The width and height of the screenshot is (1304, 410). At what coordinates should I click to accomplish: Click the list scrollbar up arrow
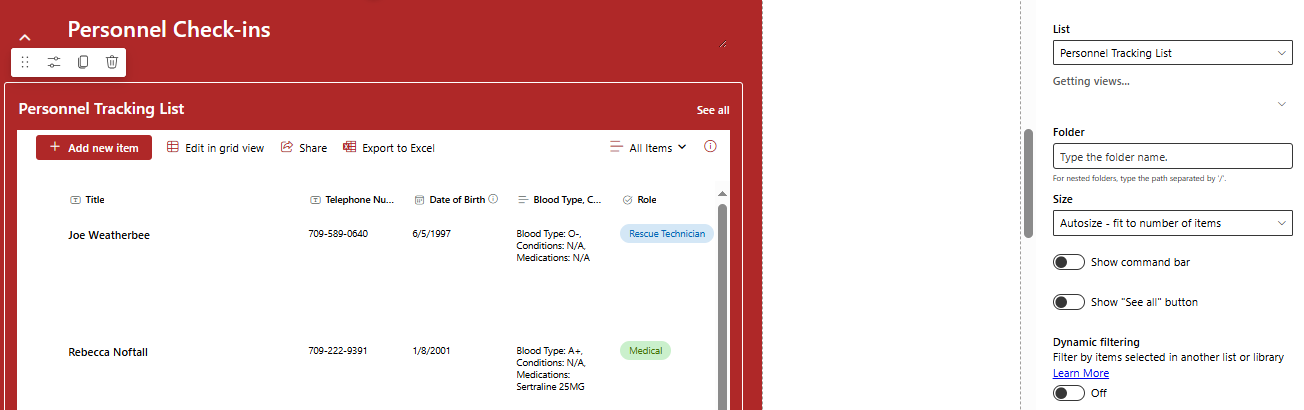click(722, 193)
